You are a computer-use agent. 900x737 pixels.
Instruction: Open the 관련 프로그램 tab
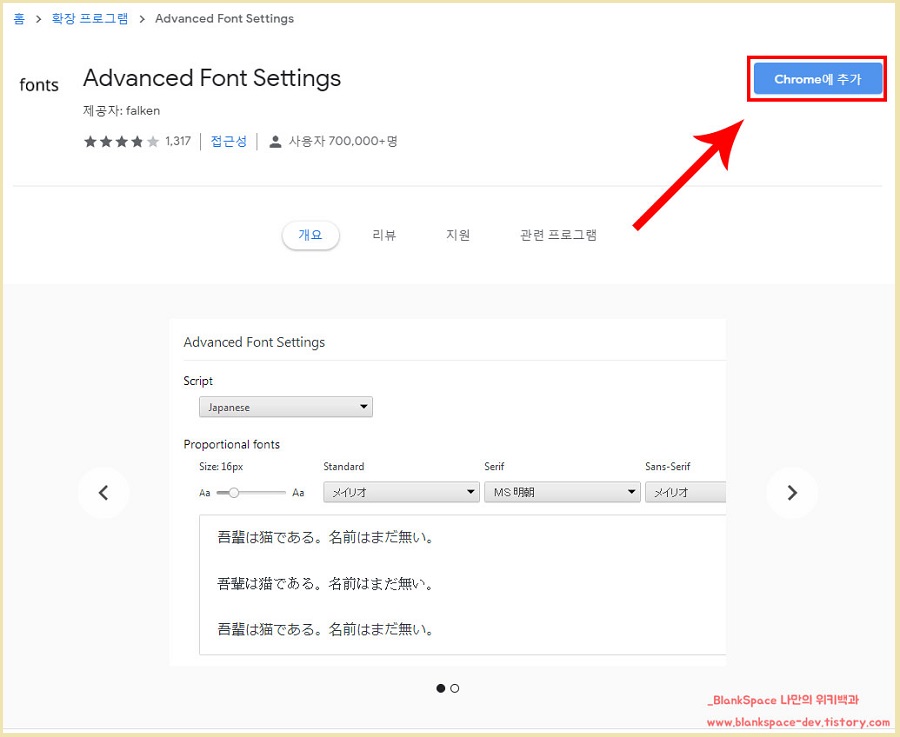(558, 235)
